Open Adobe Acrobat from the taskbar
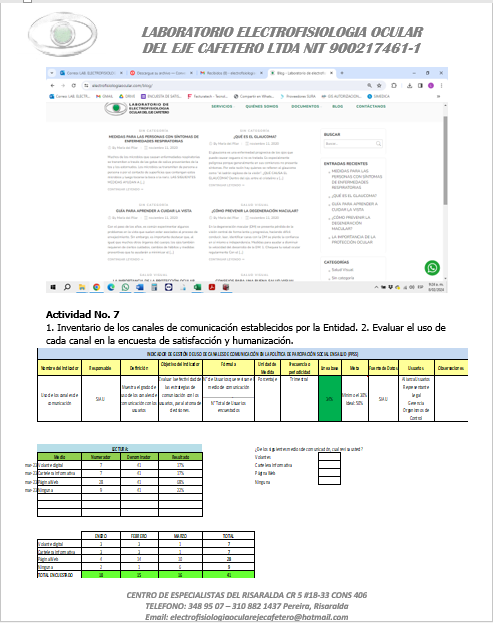Image resolution: width=493 pixels, height=623 pixels. pyautogui.click(x=212, y=287)
